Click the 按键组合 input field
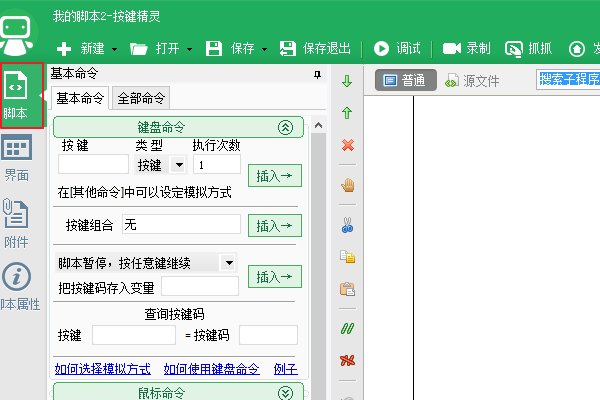The image size is (600, 400). coord(181,224)
